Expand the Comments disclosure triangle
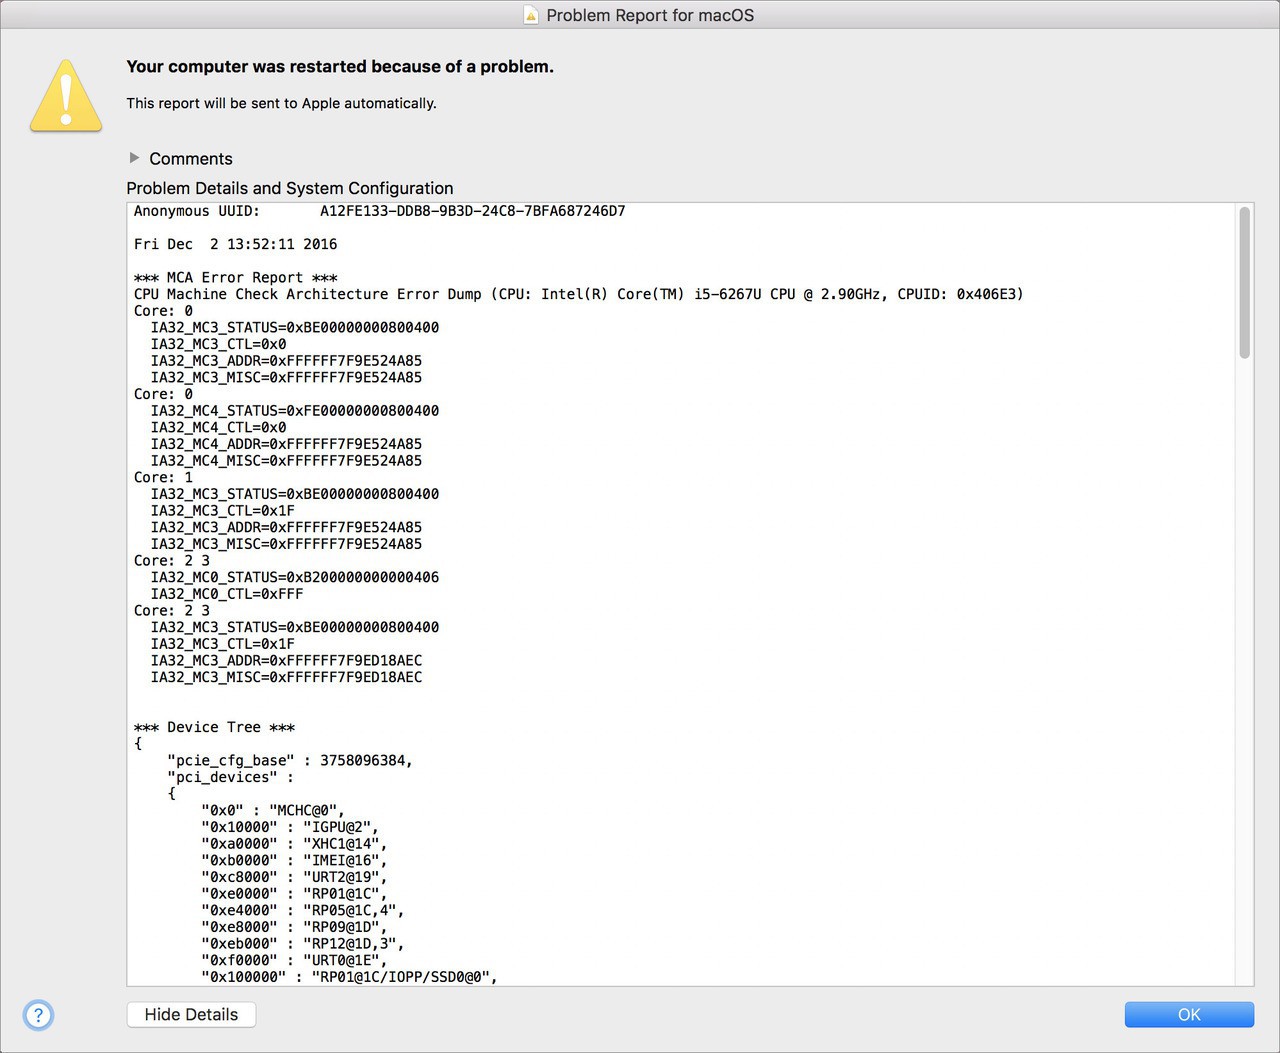This screenshot has width=1280, height=1053. [134, 158]
